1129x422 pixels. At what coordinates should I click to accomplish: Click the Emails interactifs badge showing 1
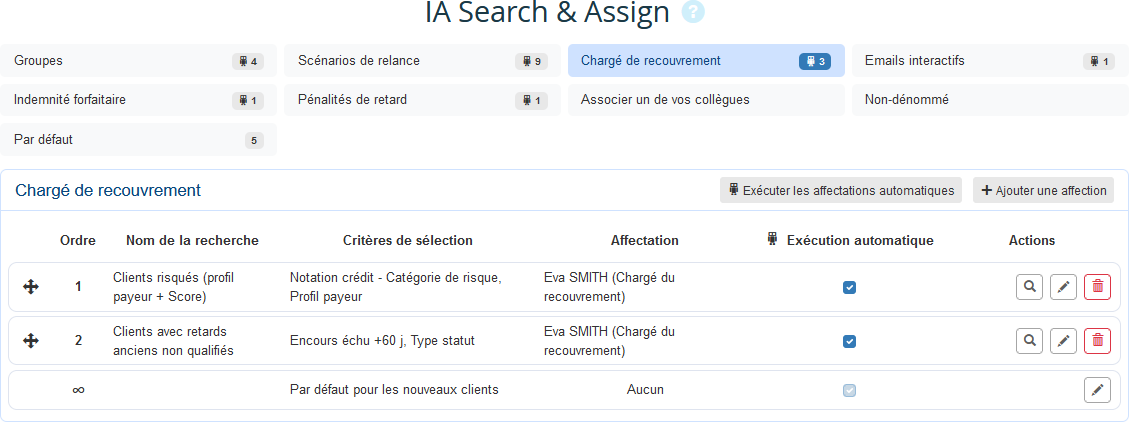(1099, 62)
